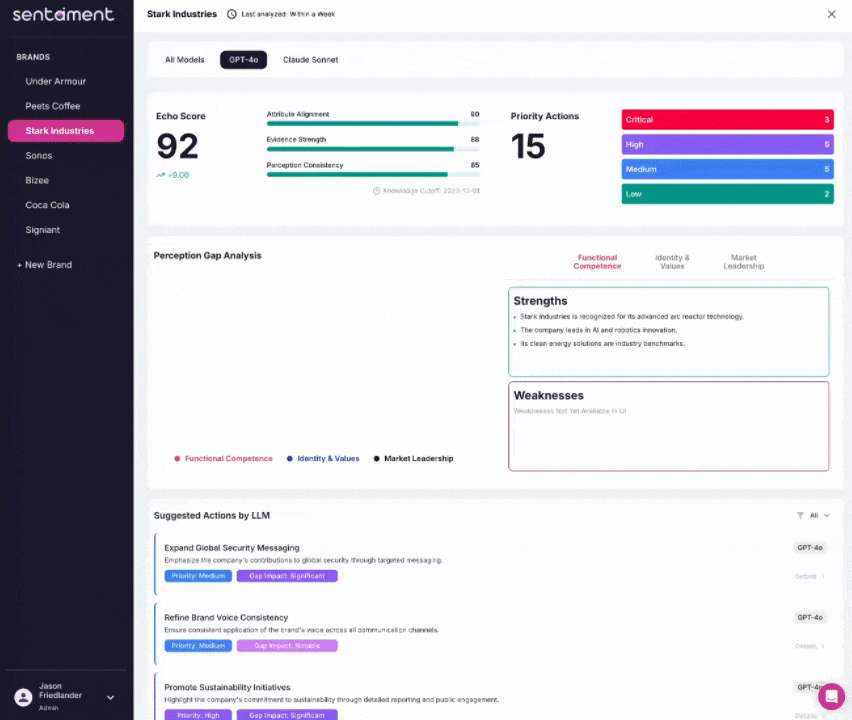Image resolution: width=852 pixels, height=720 pixels.
Task: Click the Knowledge Cutoff clock icon
Action: pos(376,191)
